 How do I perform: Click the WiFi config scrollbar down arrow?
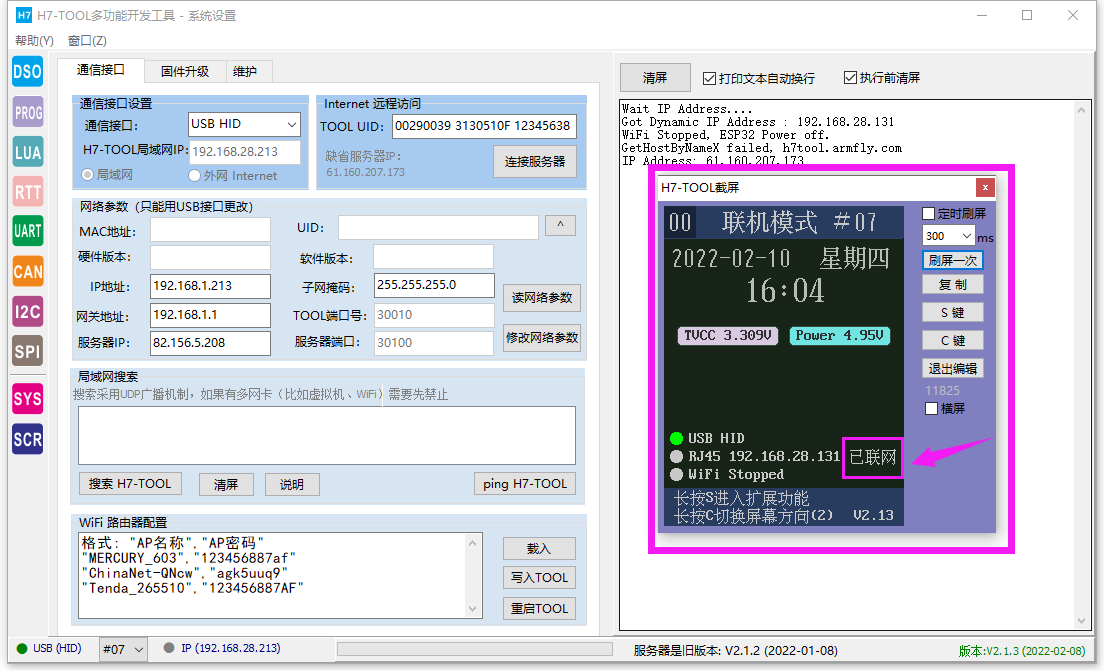click(472, 609)
